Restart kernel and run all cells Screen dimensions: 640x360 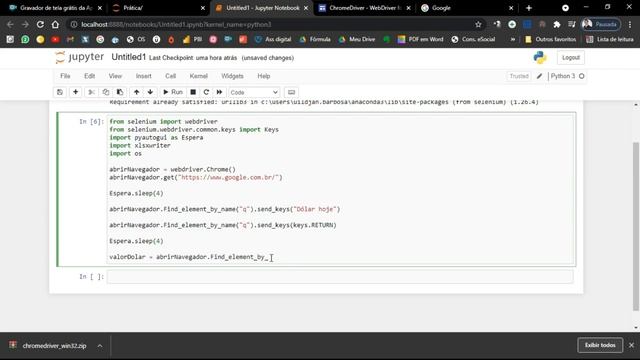[220, 92]
